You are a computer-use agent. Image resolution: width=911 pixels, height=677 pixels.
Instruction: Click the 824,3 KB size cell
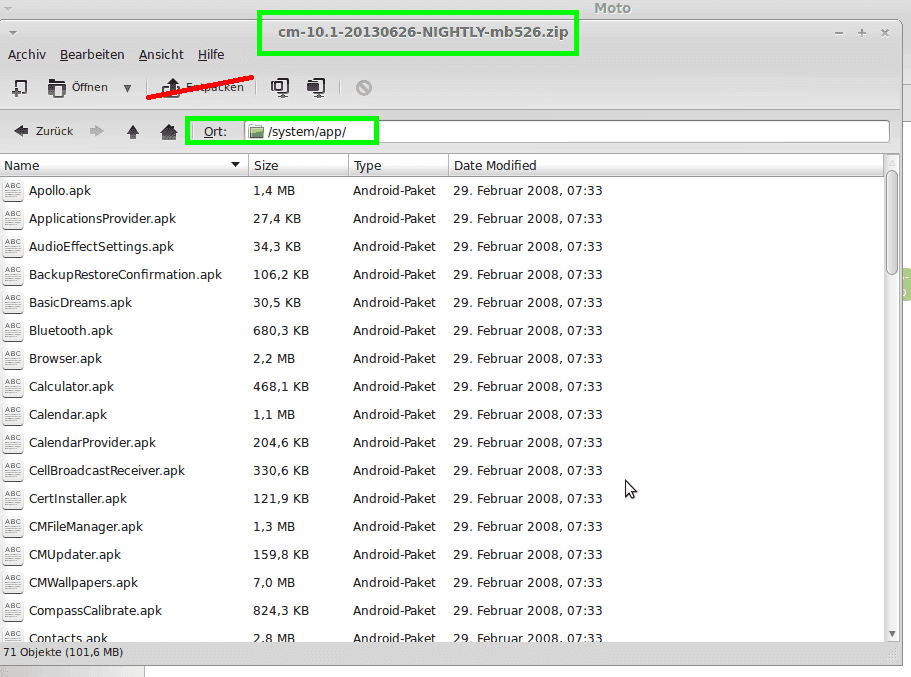tap(281, 611)
